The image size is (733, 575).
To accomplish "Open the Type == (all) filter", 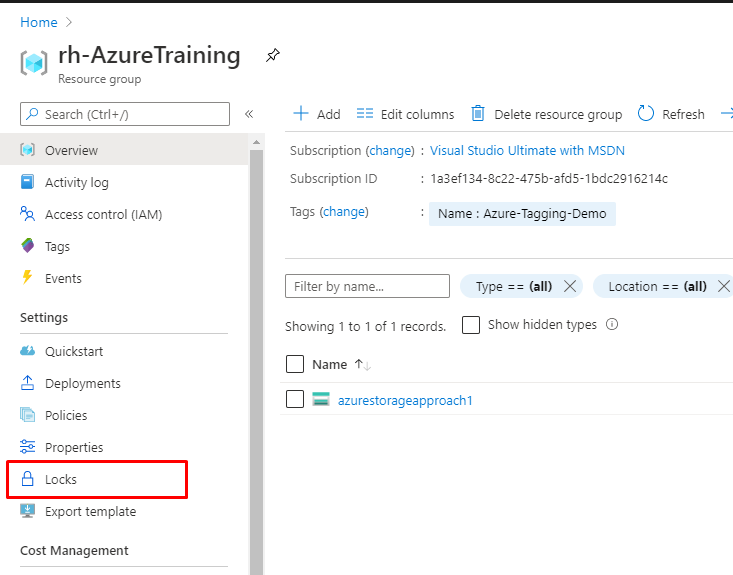I will coord(513,286).
